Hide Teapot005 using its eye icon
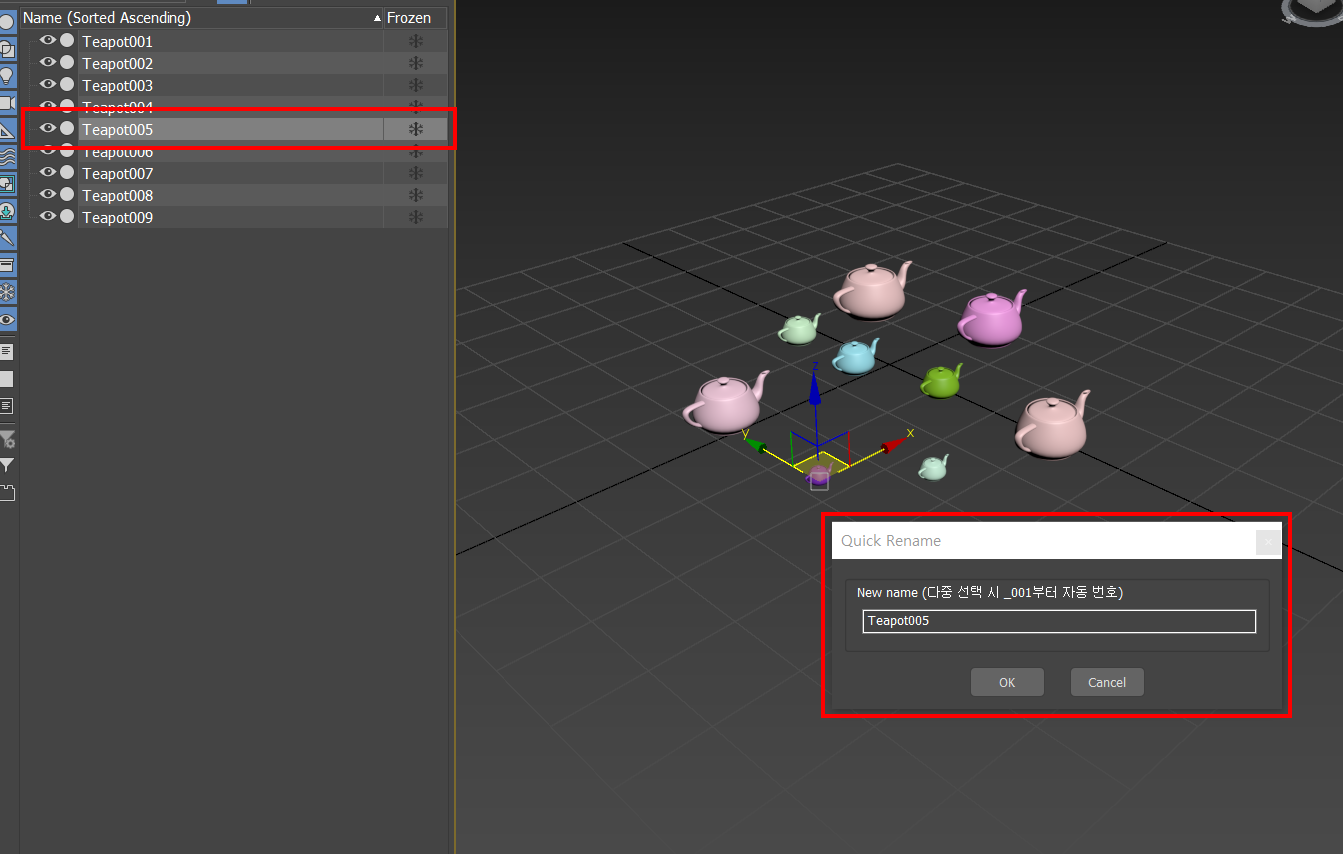Viewport: 1343px width, 854px height. click(x=47, y=128)
